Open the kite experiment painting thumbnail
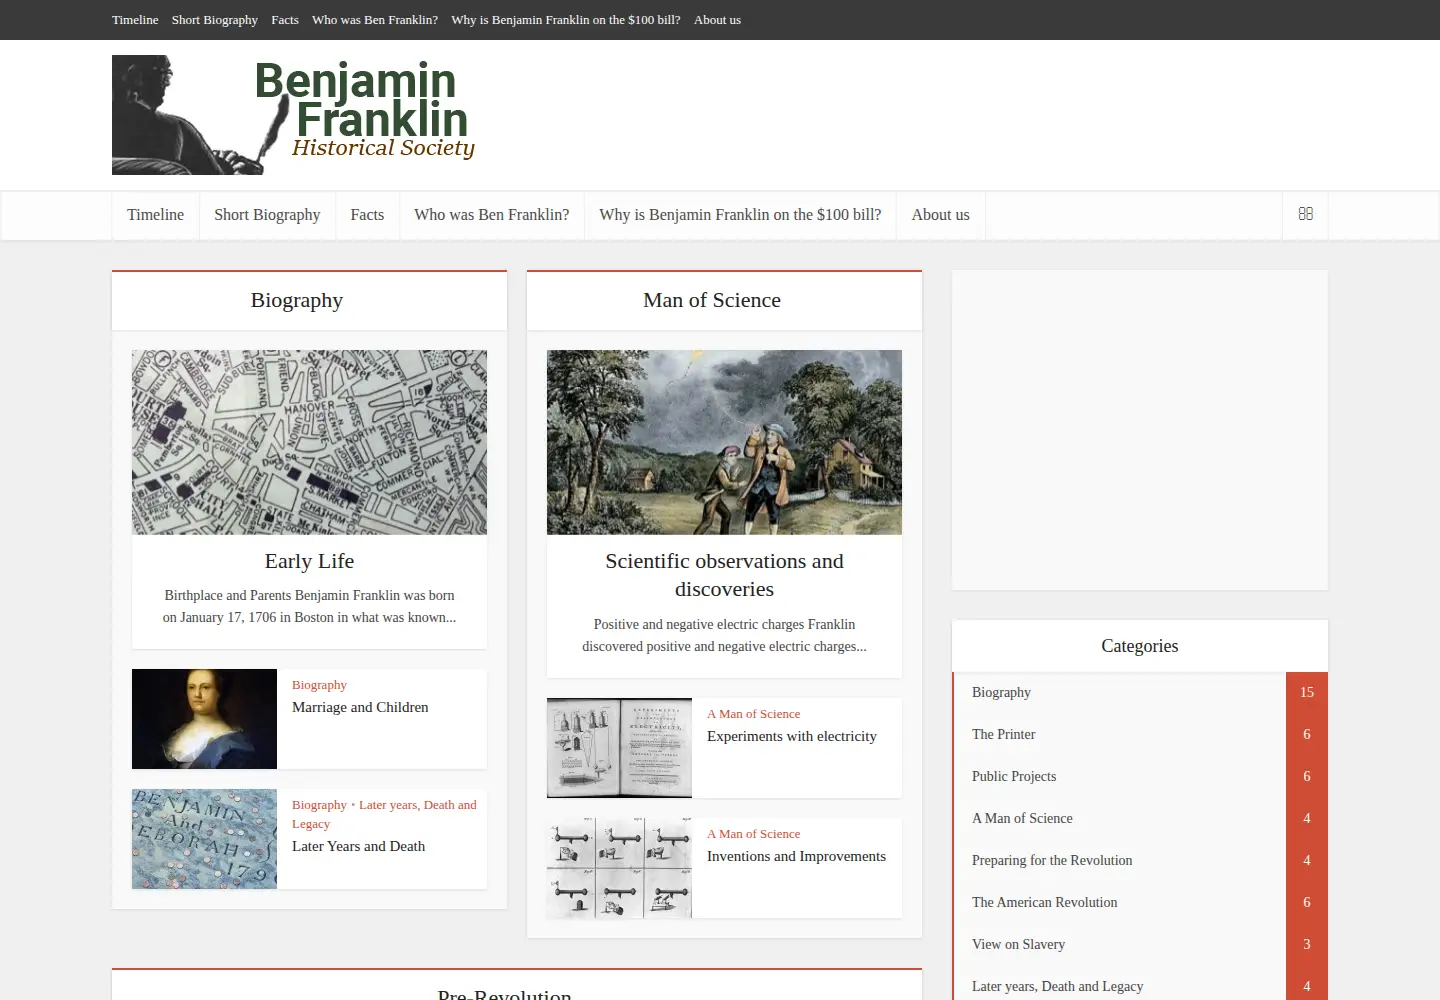1440x1000 pixels. tap(724, 442)
